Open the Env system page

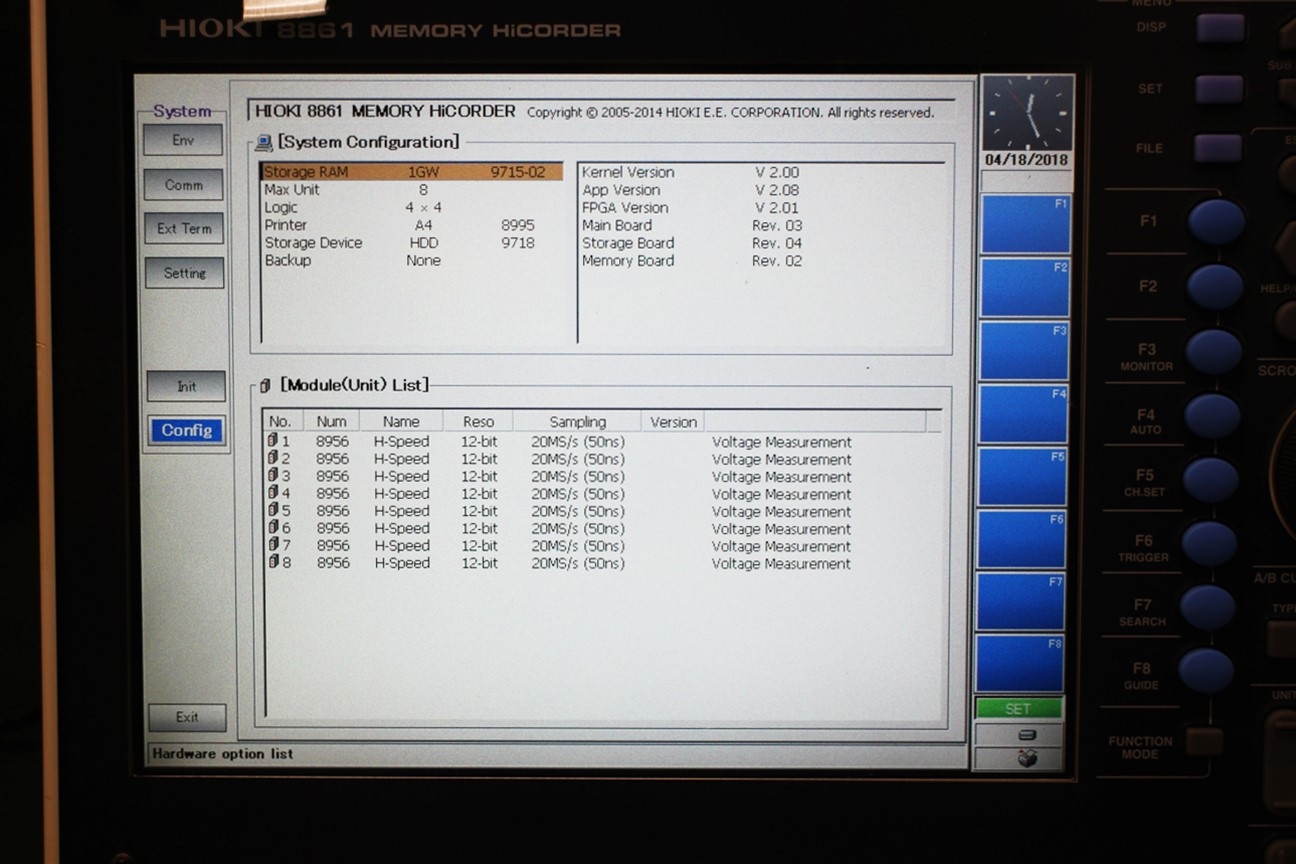183,140
